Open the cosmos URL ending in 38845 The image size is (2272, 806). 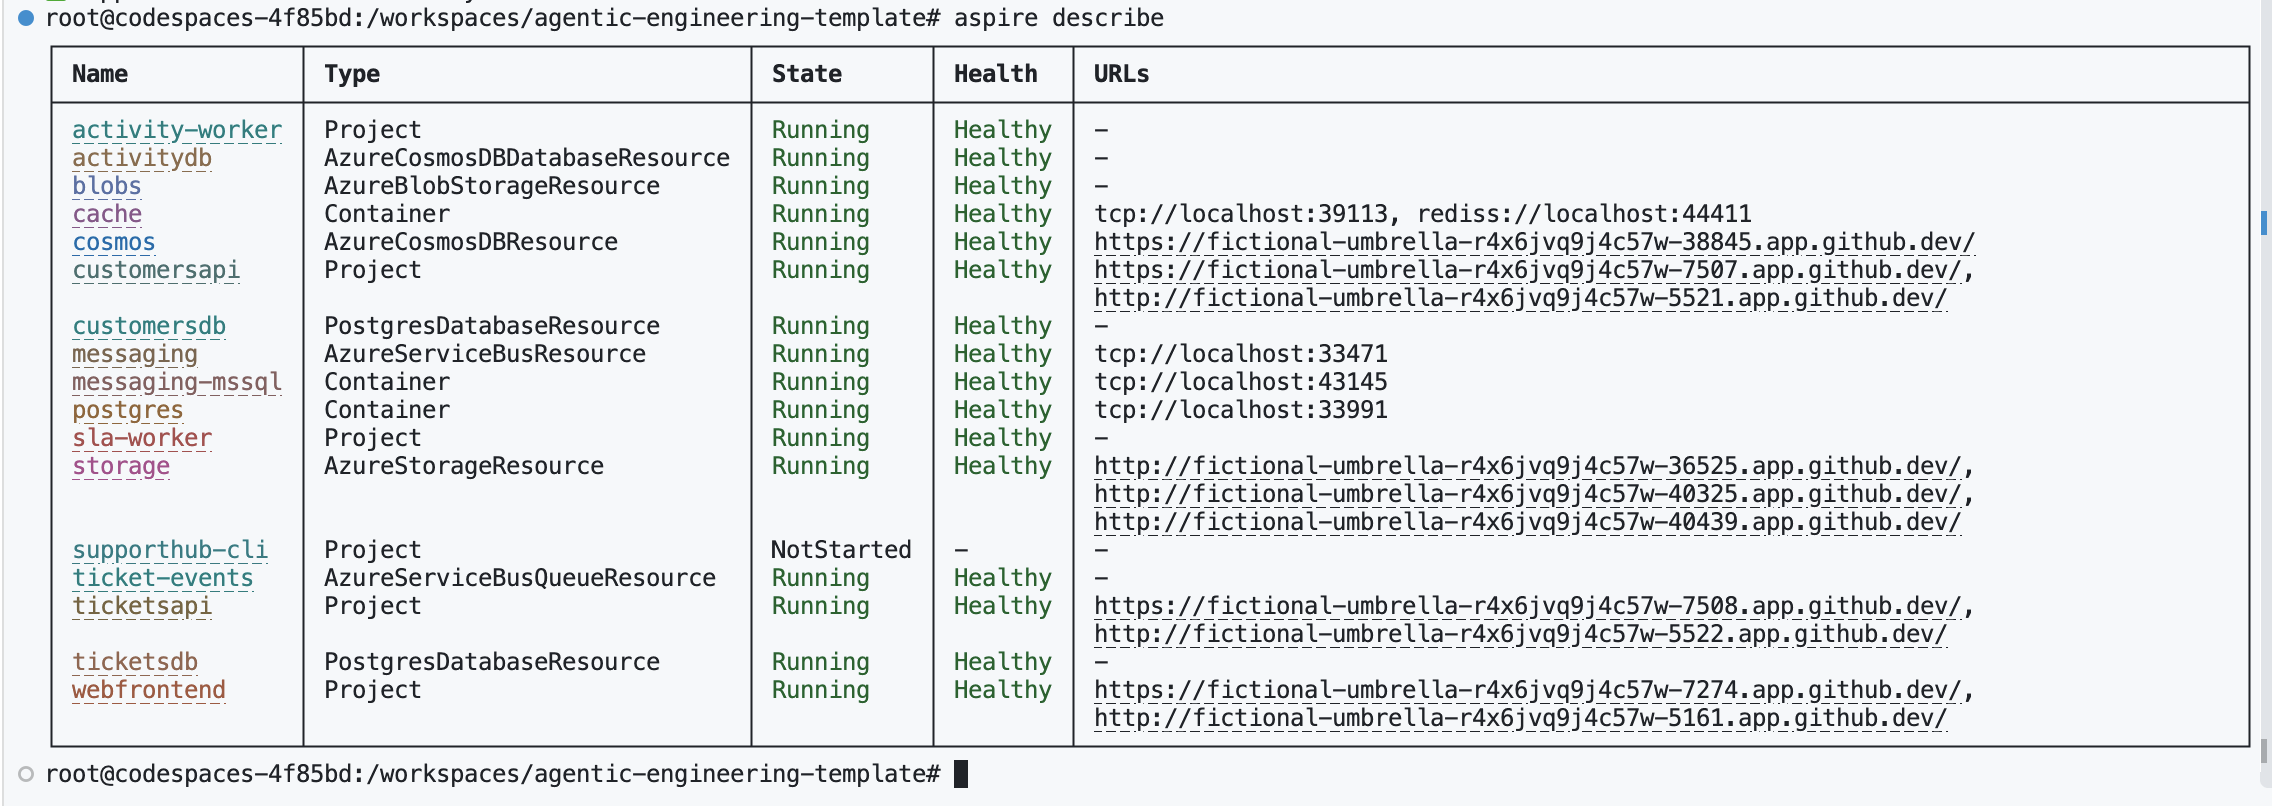coord(1535,242)
